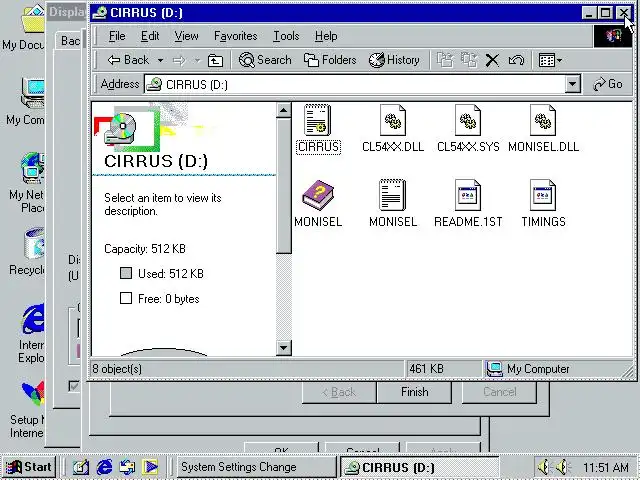The image size is (640, 480).
Task: Click the Back toolbar button
Action: (128, 60)
